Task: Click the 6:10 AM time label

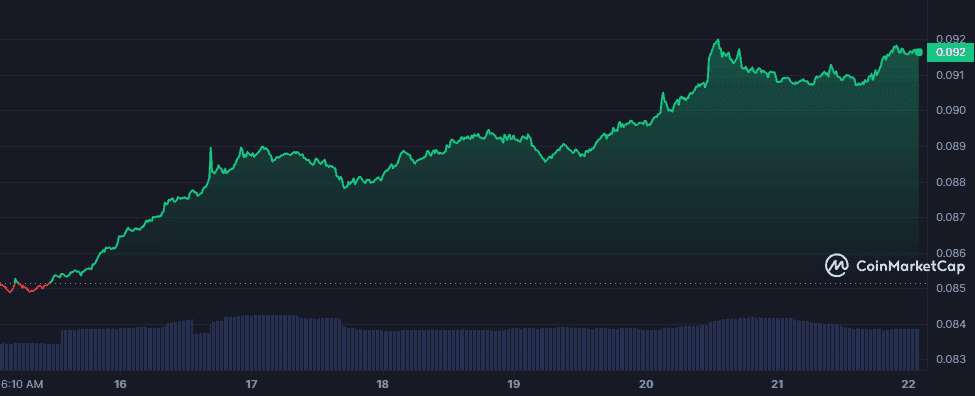Action: [x=22, y=385]
